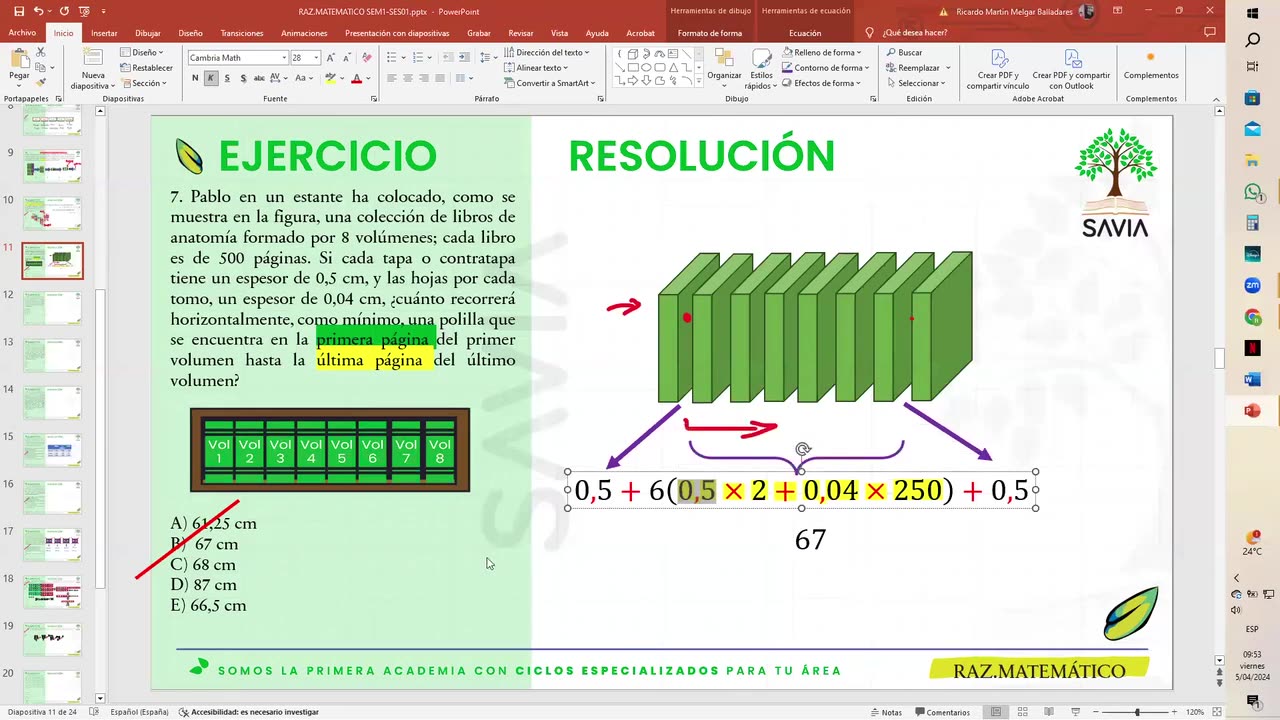Switch to the Transiciones tab
The image size is (1280, 720).
(x=242, y=33)
